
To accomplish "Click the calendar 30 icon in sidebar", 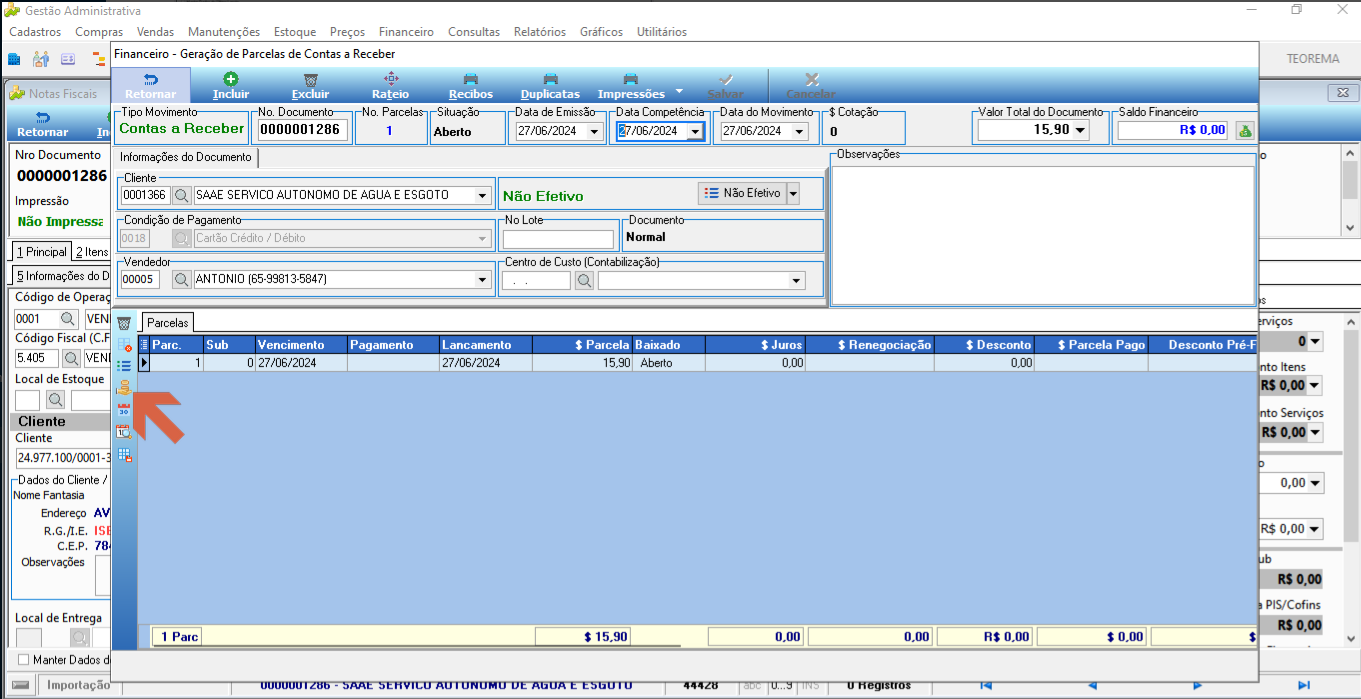I will [x=124, y=410].
